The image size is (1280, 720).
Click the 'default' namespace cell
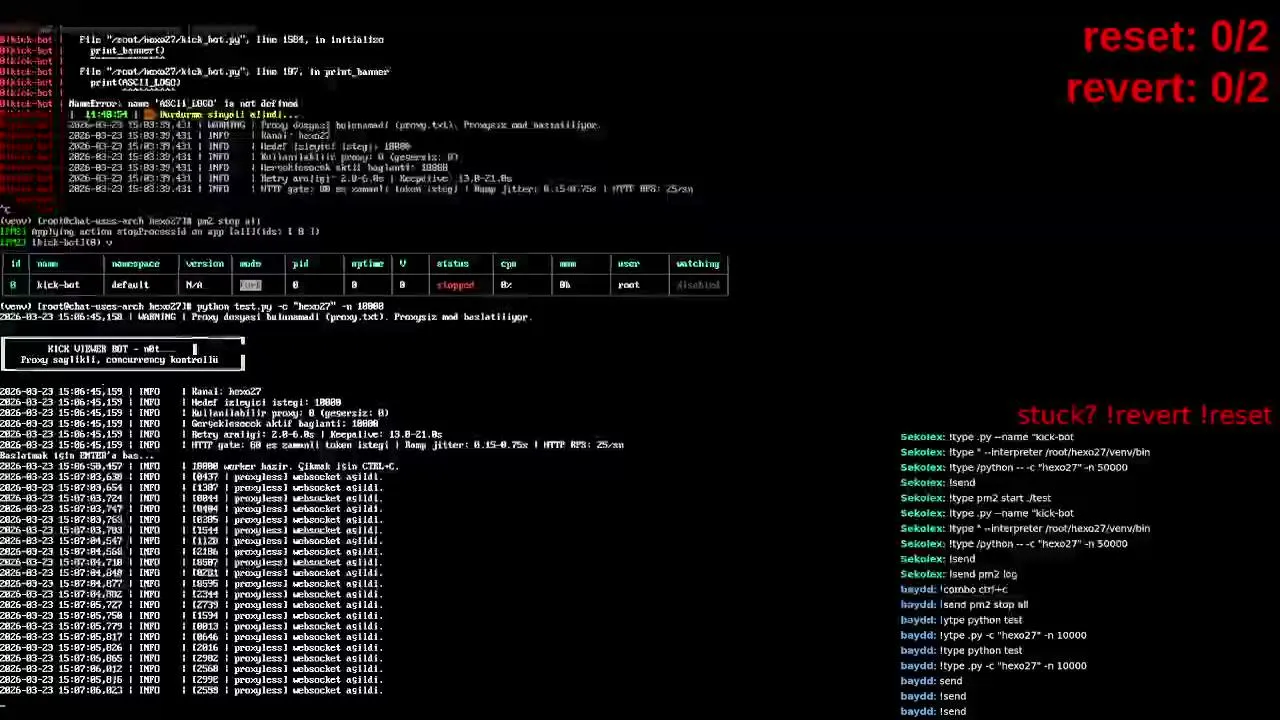point(130,285)
